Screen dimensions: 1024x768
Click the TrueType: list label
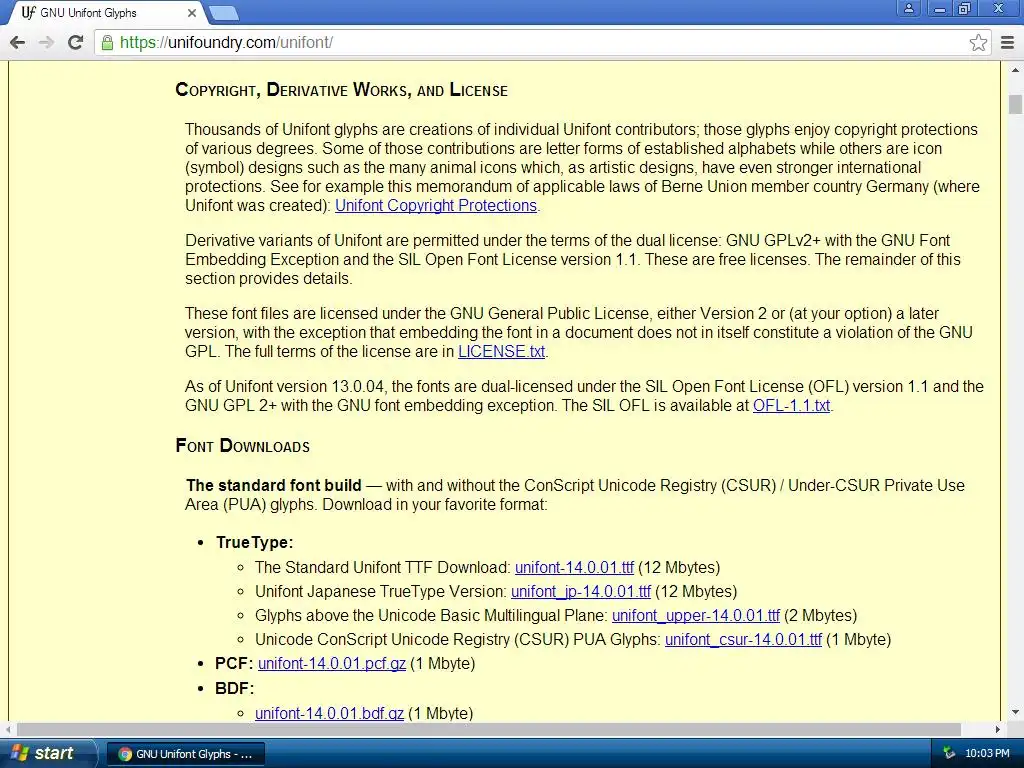tap(255, 543)
